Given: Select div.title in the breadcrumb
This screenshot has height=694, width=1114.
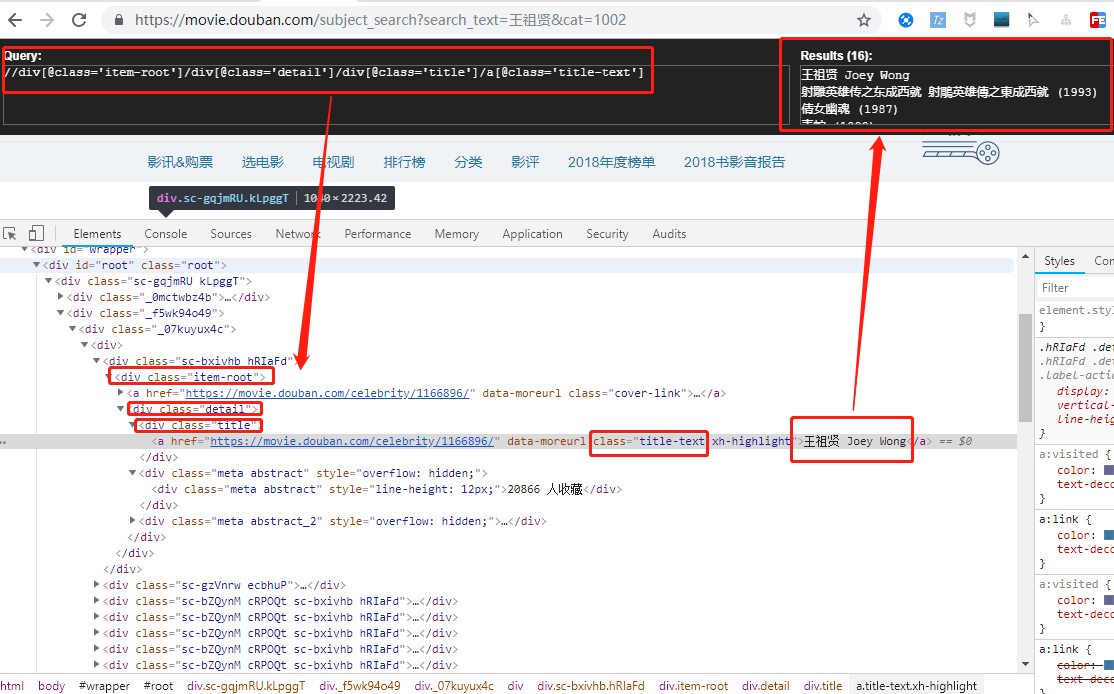Looking at the screenshot, I should point(823,685).
